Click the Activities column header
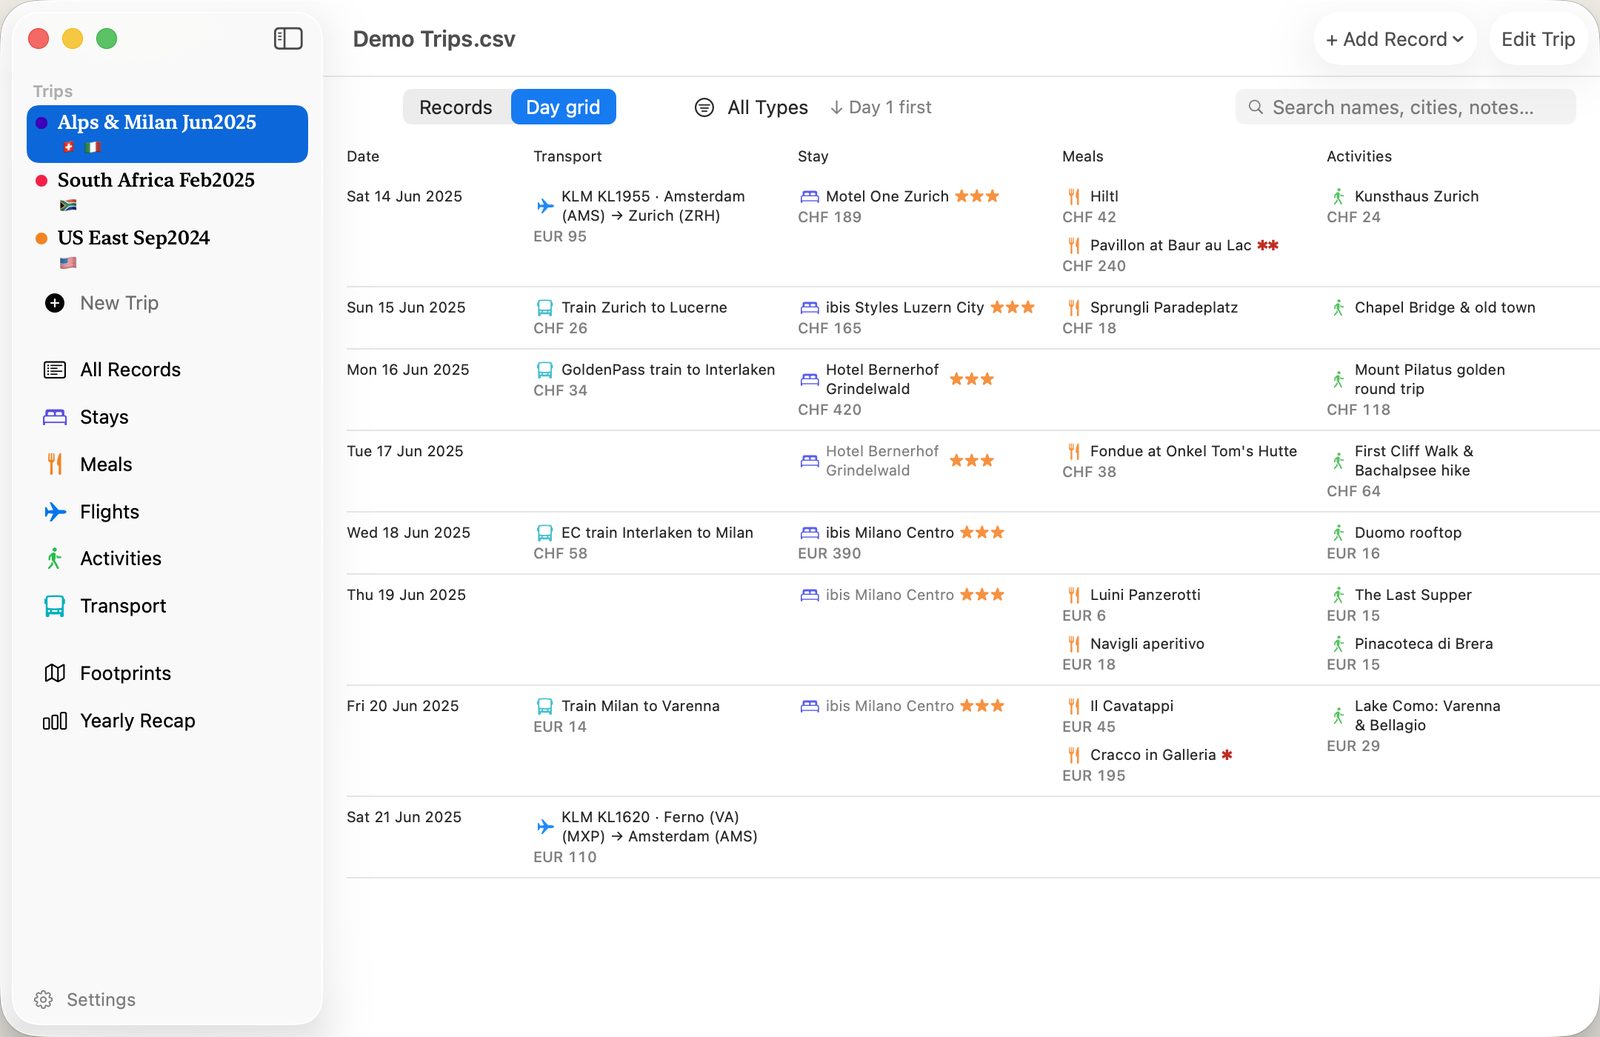This screenshot has width=1600, height=1037. 1359,157
